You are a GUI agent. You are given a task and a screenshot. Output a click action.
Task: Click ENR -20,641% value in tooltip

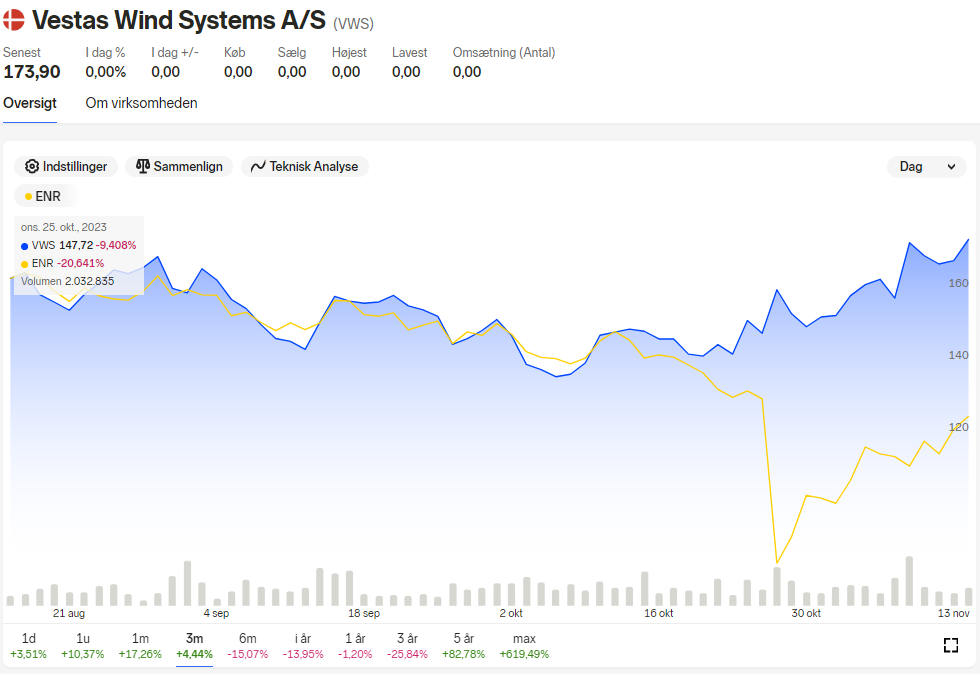pyautogui.click(x=81, y=263)
